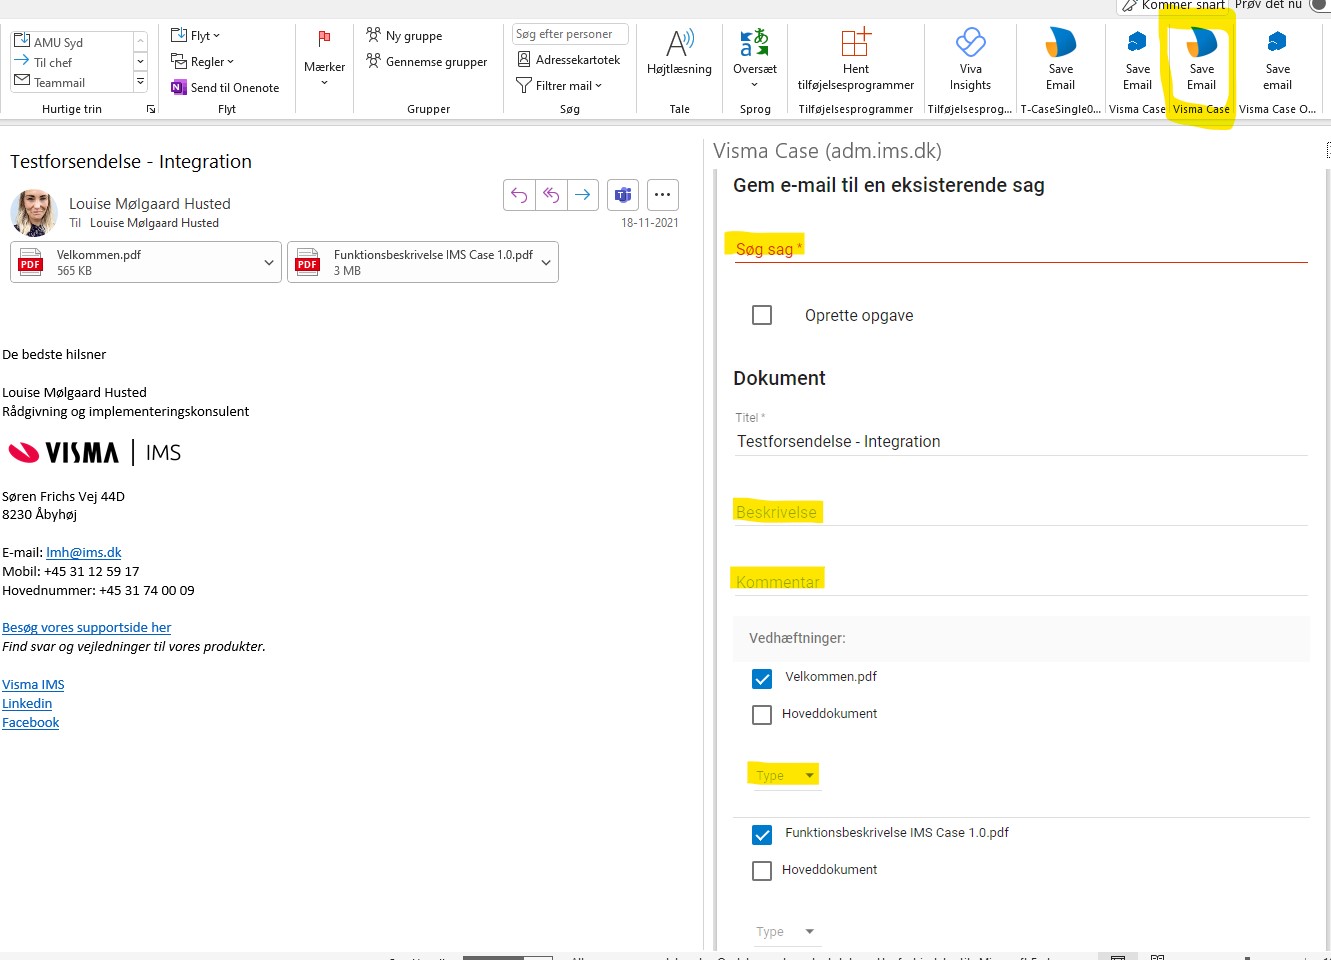This screenshot has width=1331, height=960.
Task: Open the Linkedin link
Action: point(27,703)
